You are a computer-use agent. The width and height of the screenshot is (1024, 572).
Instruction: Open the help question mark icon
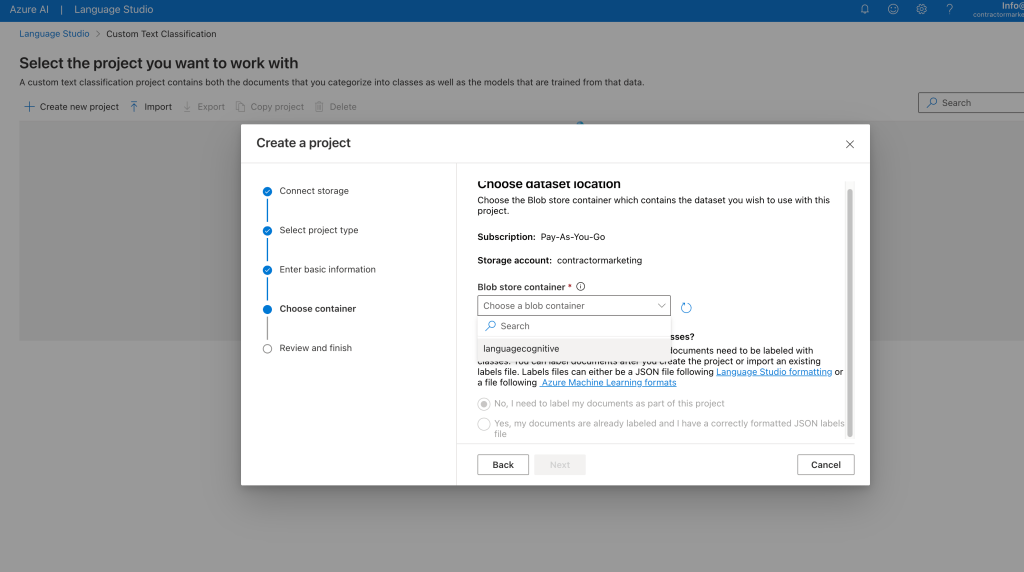click(x=950, y=9)
